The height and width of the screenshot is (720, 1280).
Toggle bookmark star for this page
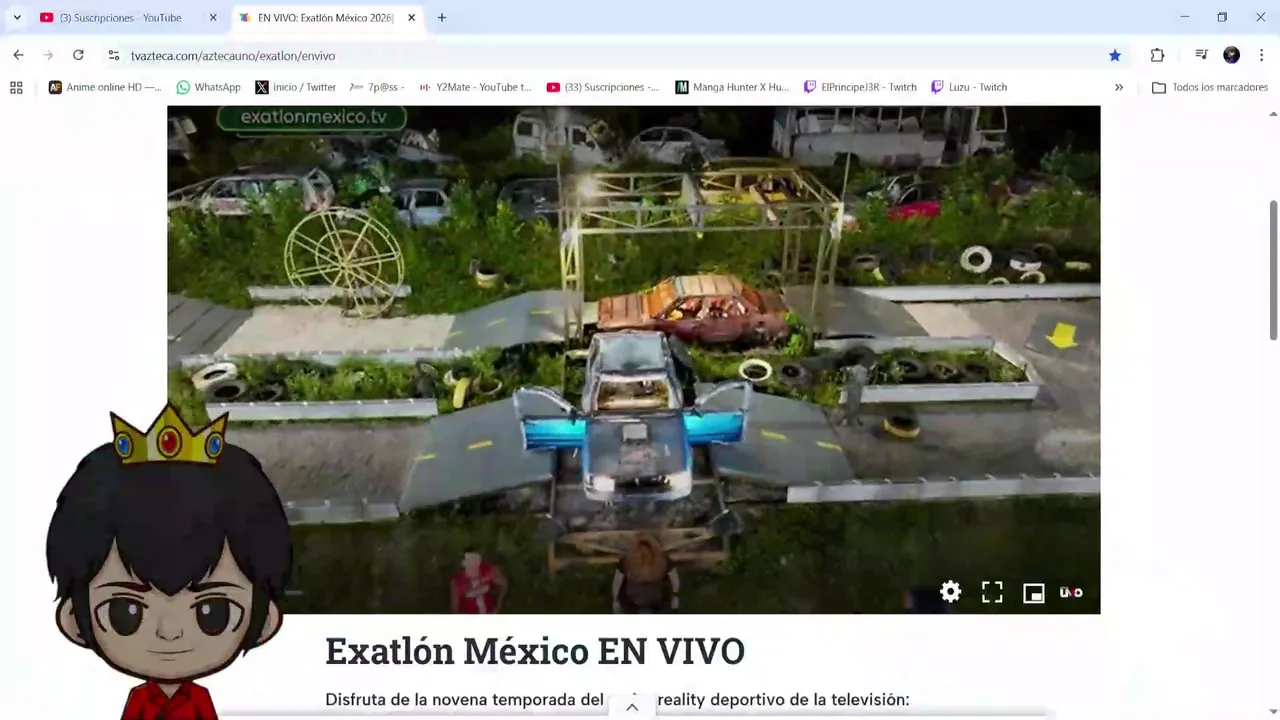[1115, 55]
